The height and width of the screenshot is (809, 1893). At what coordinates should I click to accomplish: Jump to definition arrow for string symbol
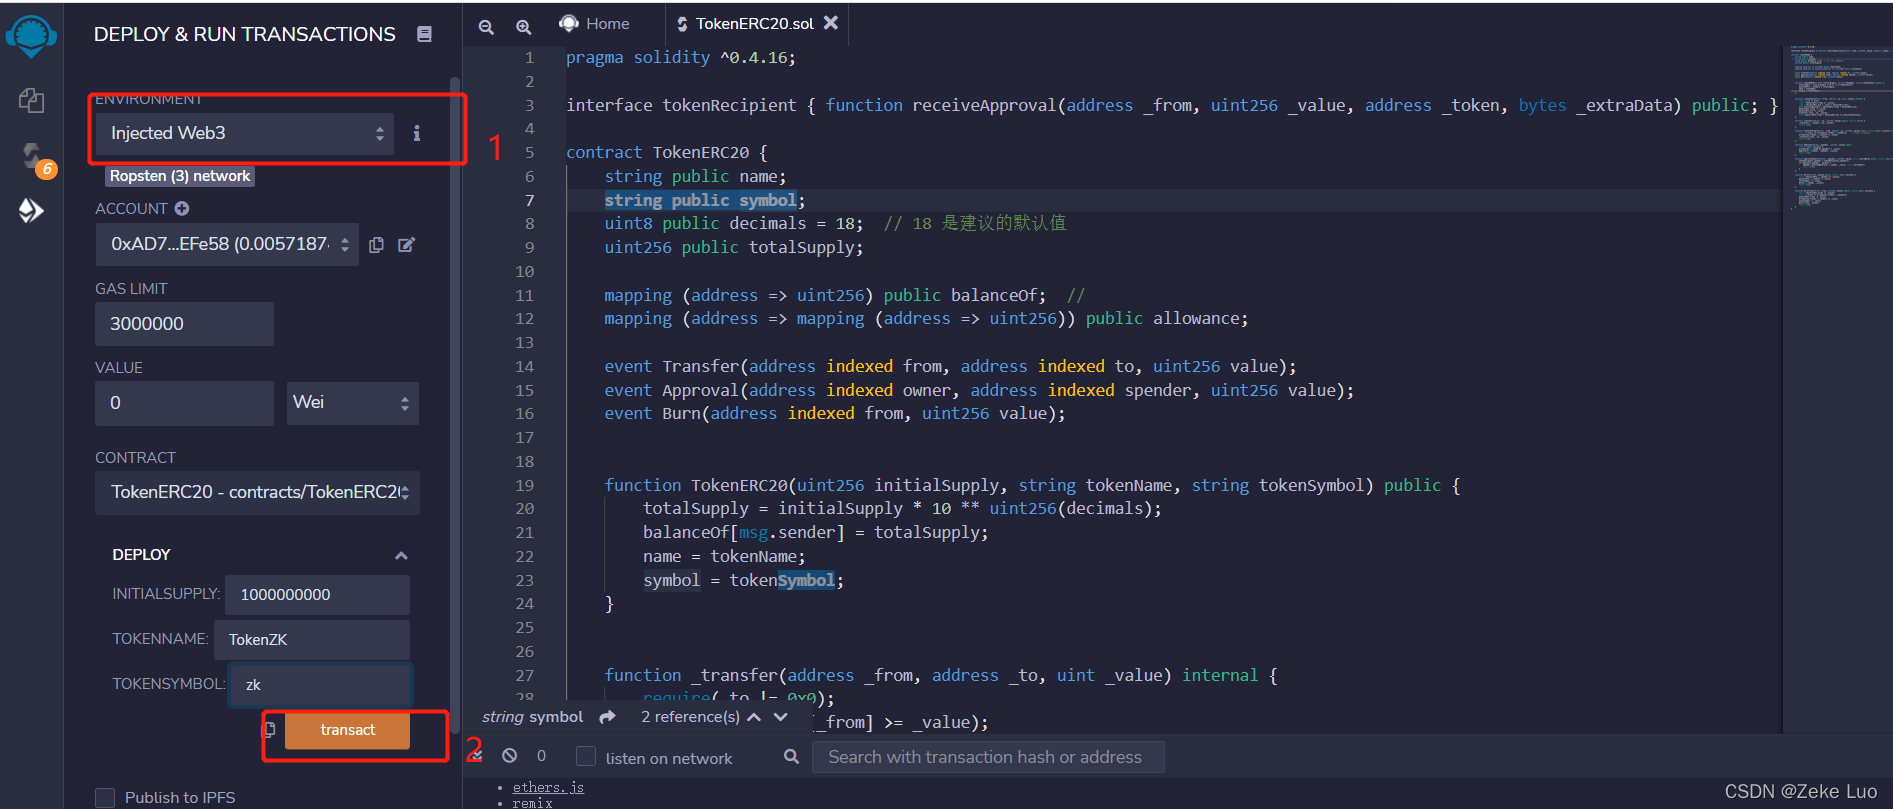607,717
